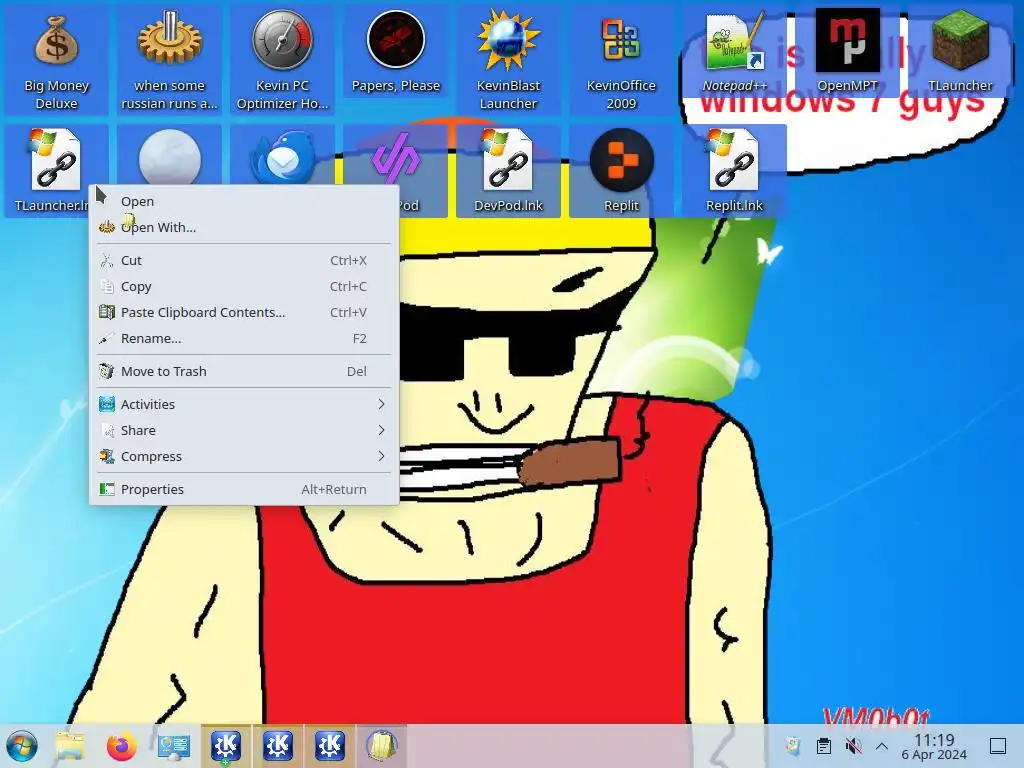Click the show desktop button

coord(998,746)
